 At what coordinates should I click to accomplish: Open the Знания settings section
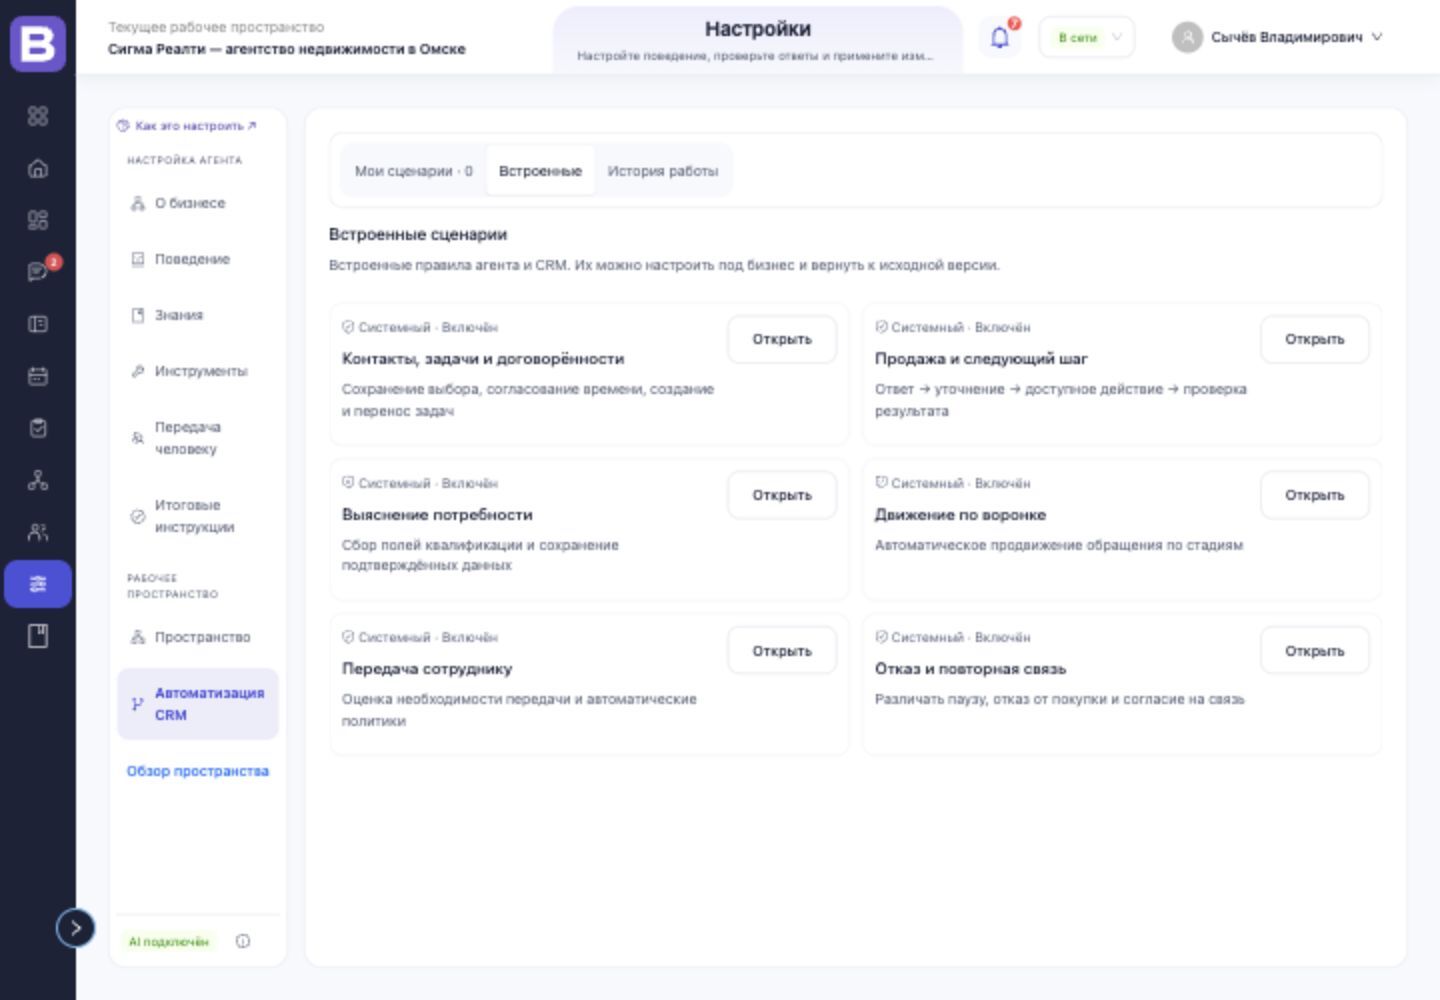(197, 315)
